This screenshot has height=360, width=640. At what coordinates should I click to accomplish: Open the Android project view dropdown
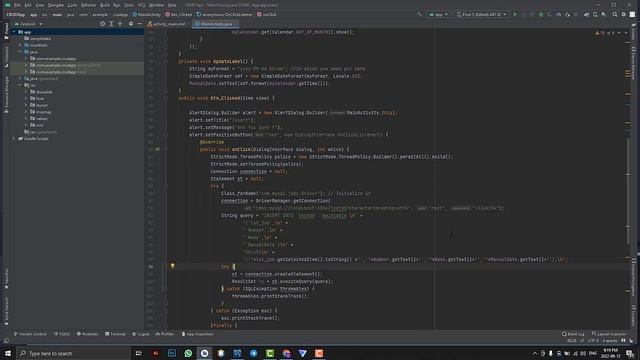[x=28, y=24]
